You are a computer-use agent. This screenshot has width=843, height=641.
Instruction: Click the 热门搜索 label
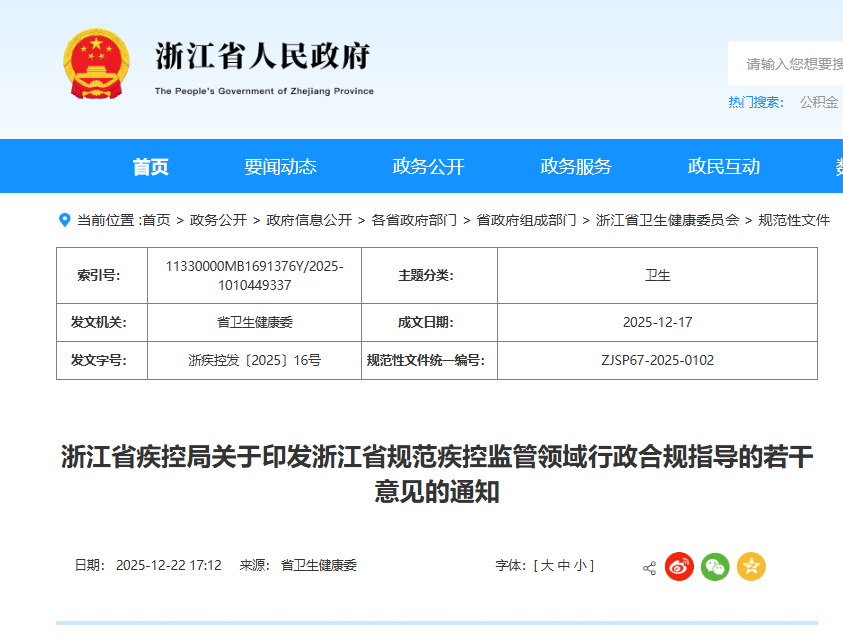pos(756,102)
